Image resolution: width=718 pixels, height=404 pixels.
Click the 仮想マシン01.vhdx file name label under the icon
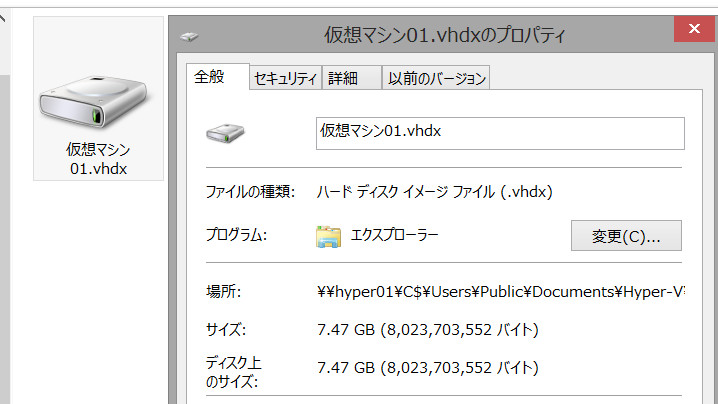point(98,158)
